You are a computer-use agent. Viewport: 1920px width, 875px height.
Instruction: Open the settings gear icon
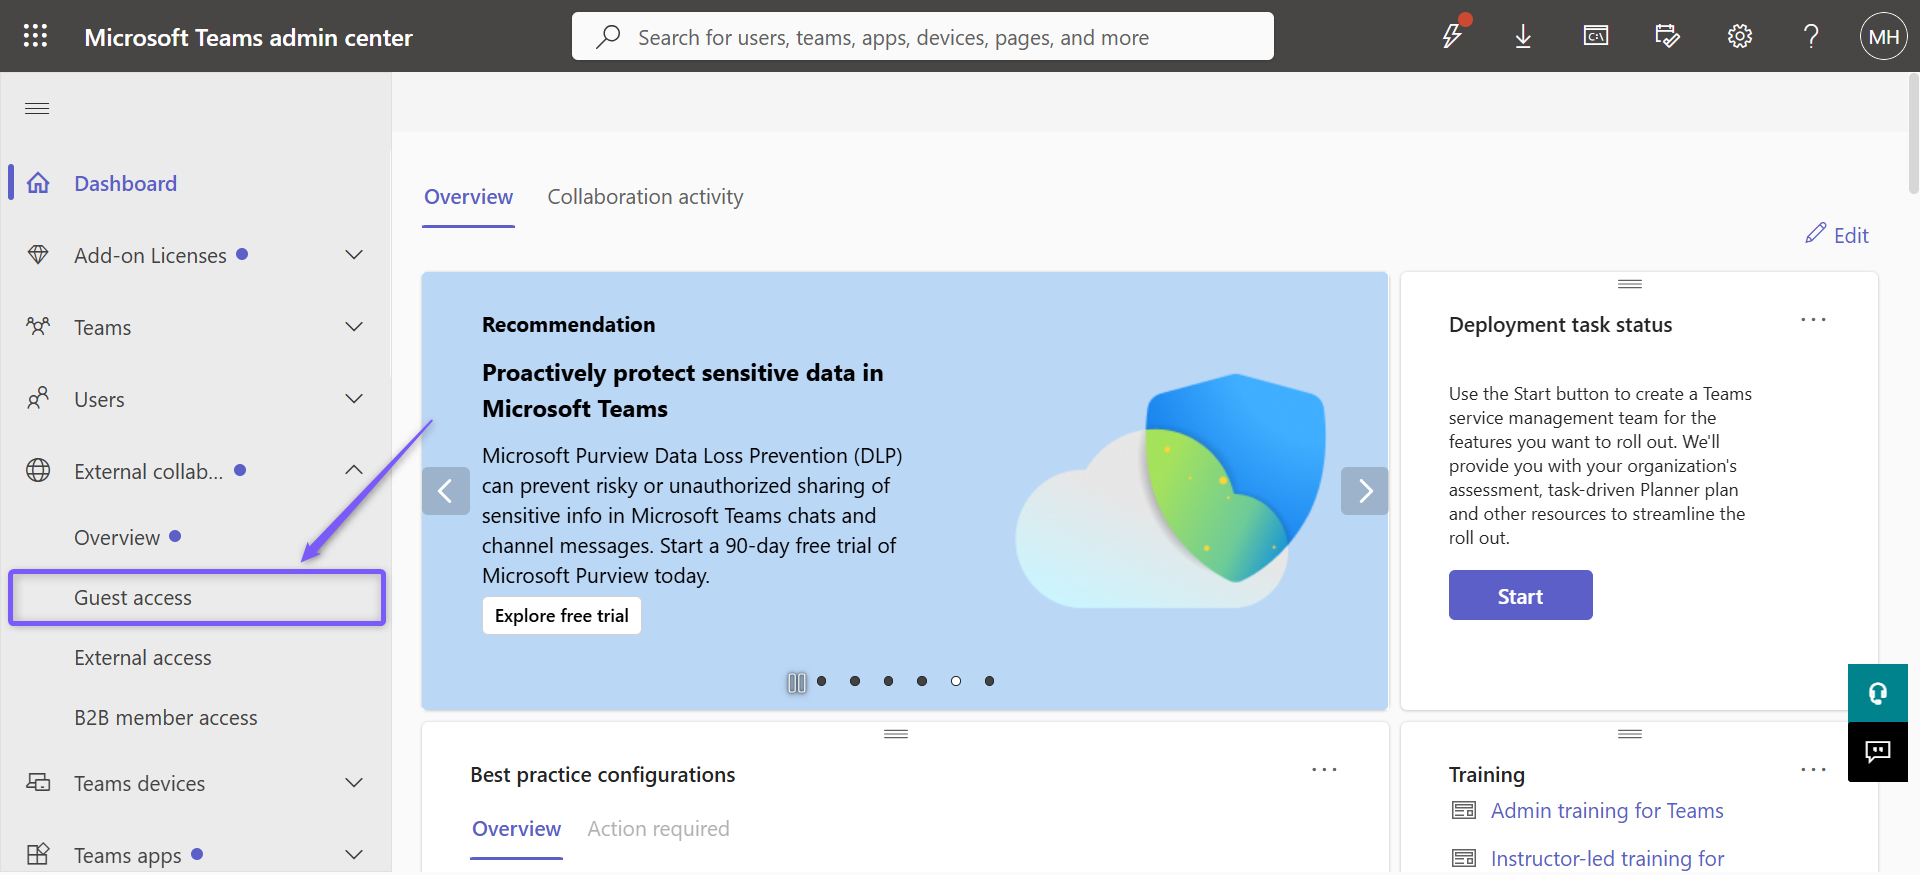coord(1740,37)
